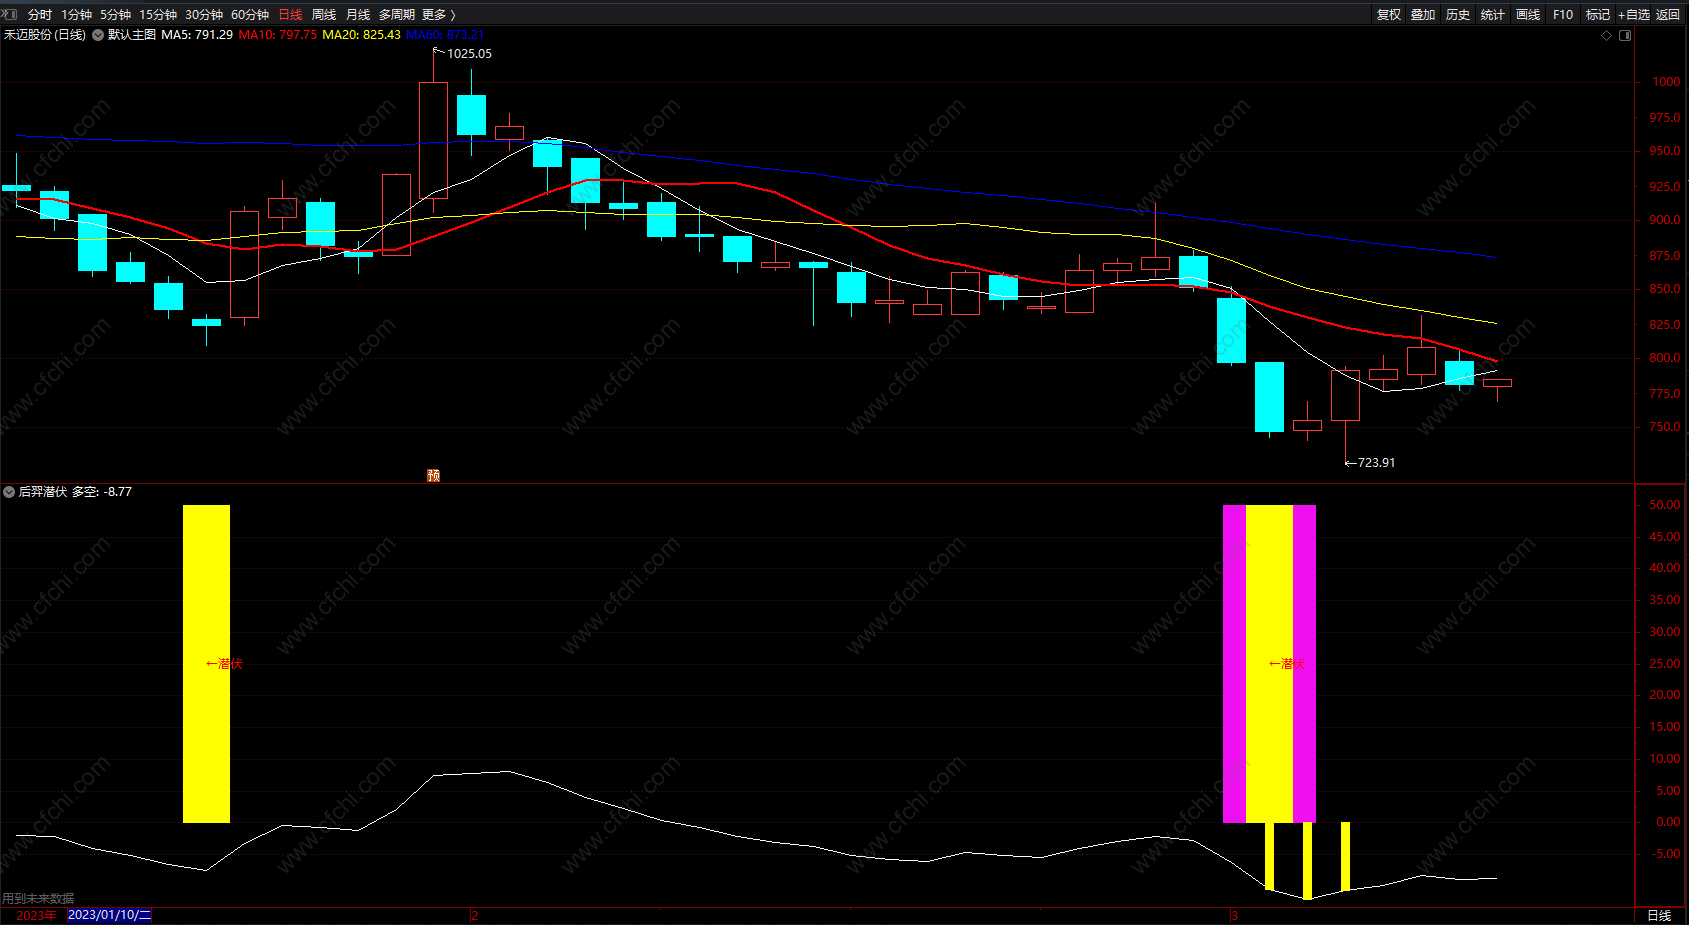The width and height of the screenshot is (1689, 925).
Task: Click the 标记 mark button
Action: tap(1598, 15)
